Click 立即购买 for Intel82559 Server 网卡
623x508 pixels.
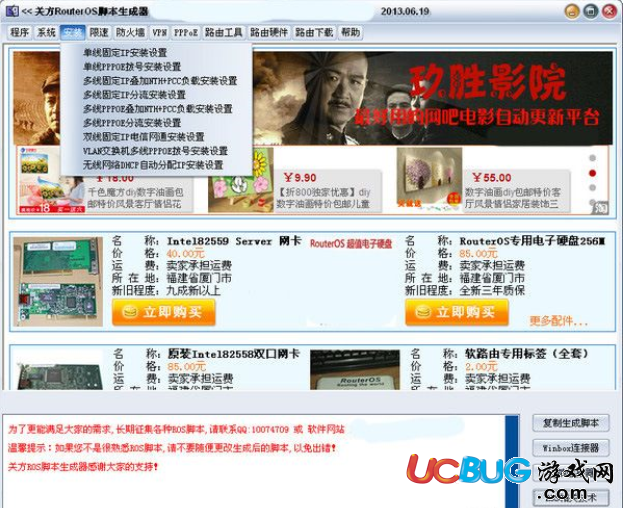pos(164,312)
